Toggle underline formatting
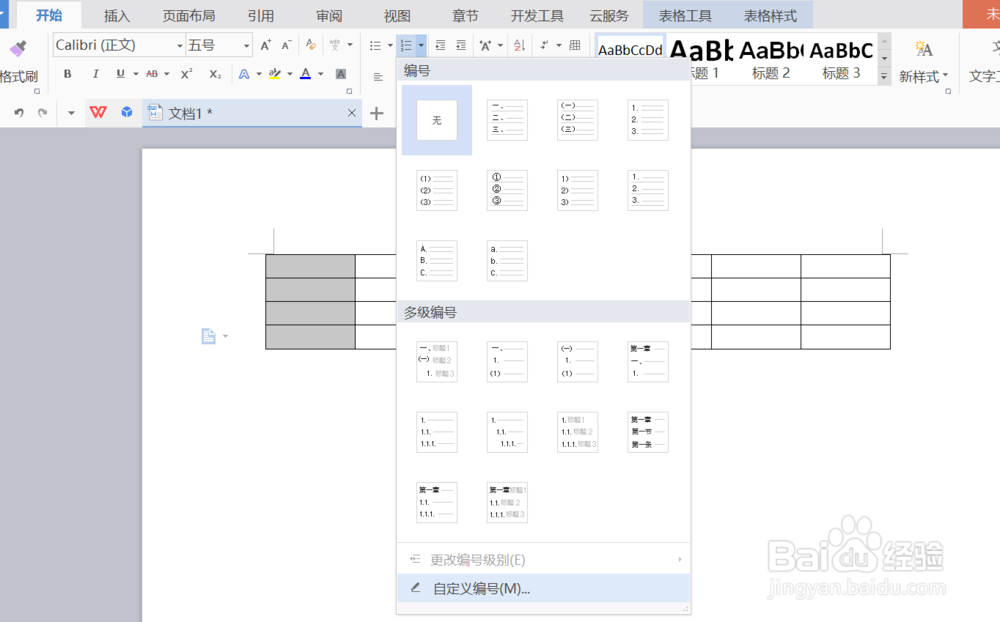The image size is (1000, 622). pyautogui.click(x=118, y=73)
